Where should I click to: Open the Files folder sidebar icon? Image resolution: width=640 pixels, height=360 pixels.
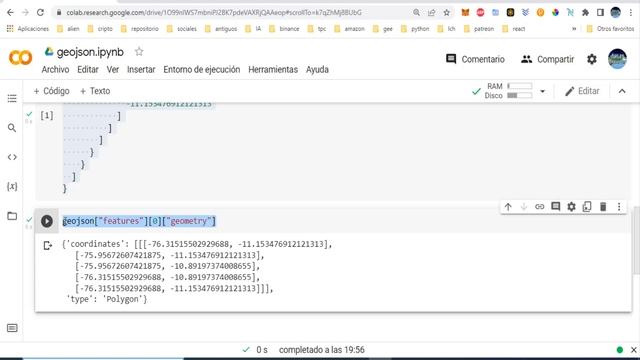point(12,216)
